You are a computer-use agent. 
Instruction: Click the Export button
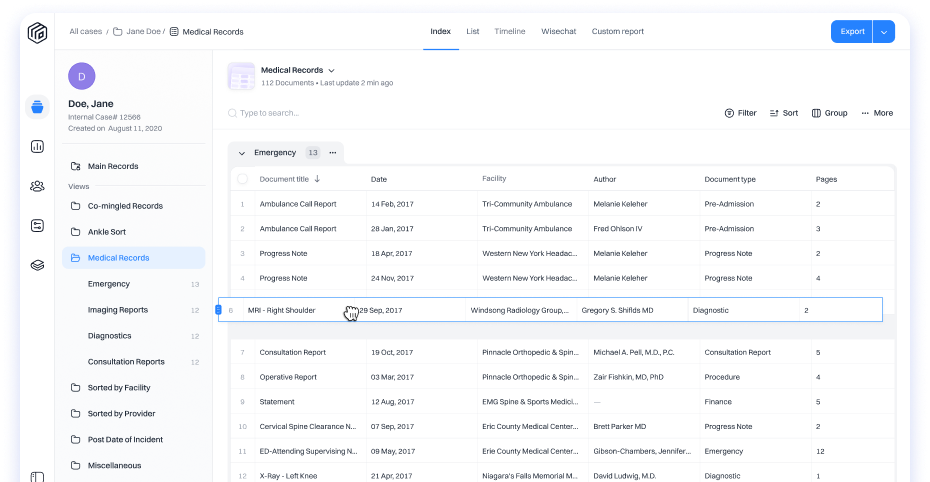(852, 32)
